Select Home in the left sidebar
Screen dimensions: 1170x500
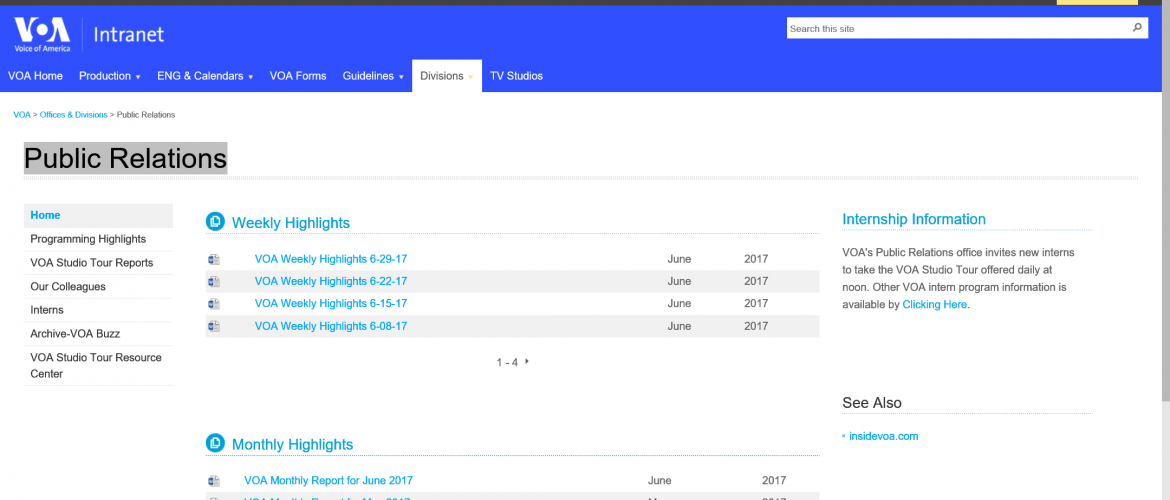[98, 215]
